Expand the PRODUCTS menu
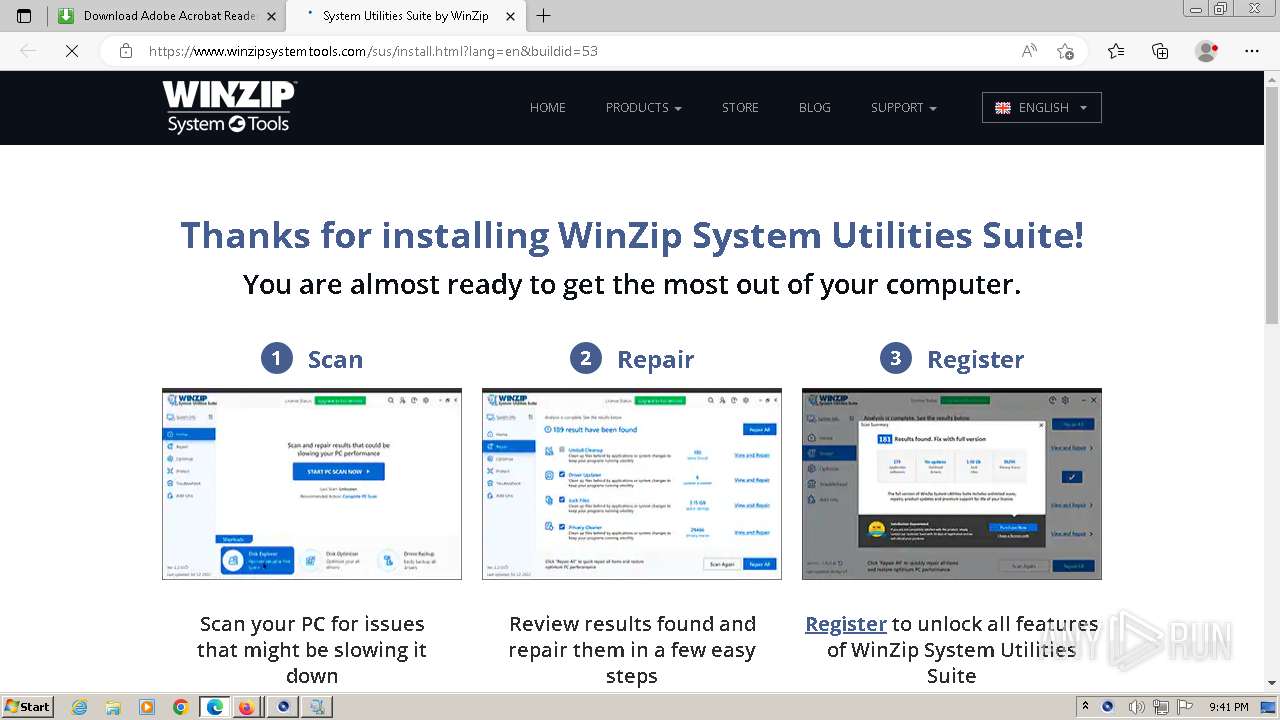Image resolution: width=1280 pixels, height=720 pixels. tap(644, 108)
